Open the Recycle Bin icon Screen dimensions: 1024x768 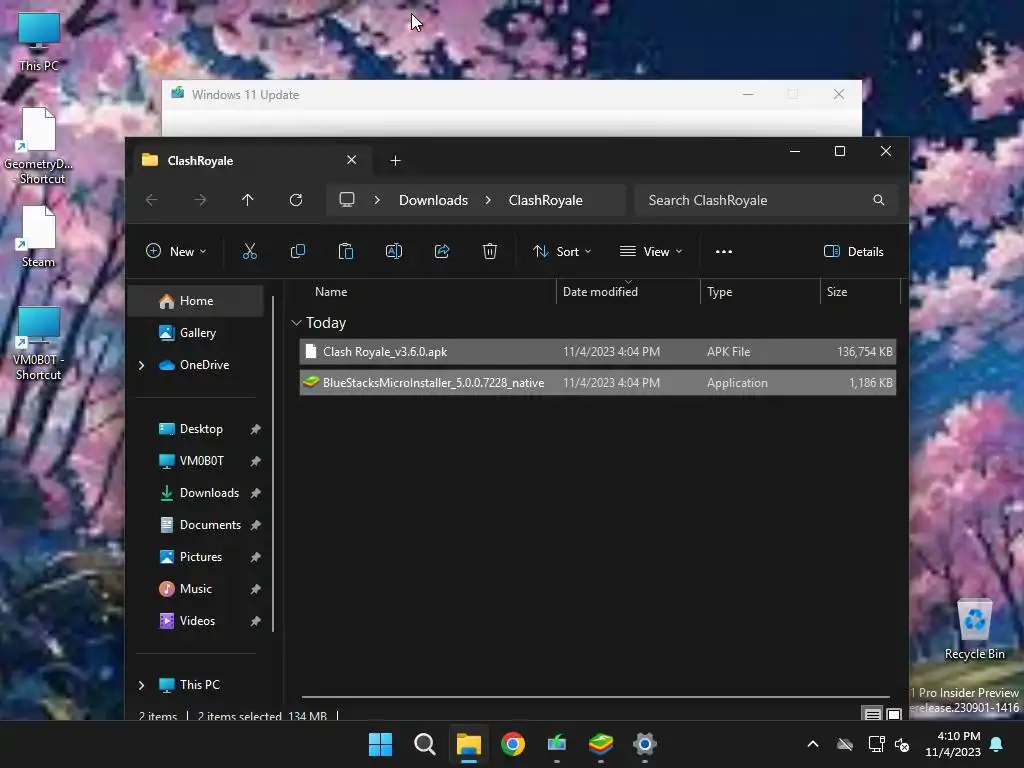[974, 630]
